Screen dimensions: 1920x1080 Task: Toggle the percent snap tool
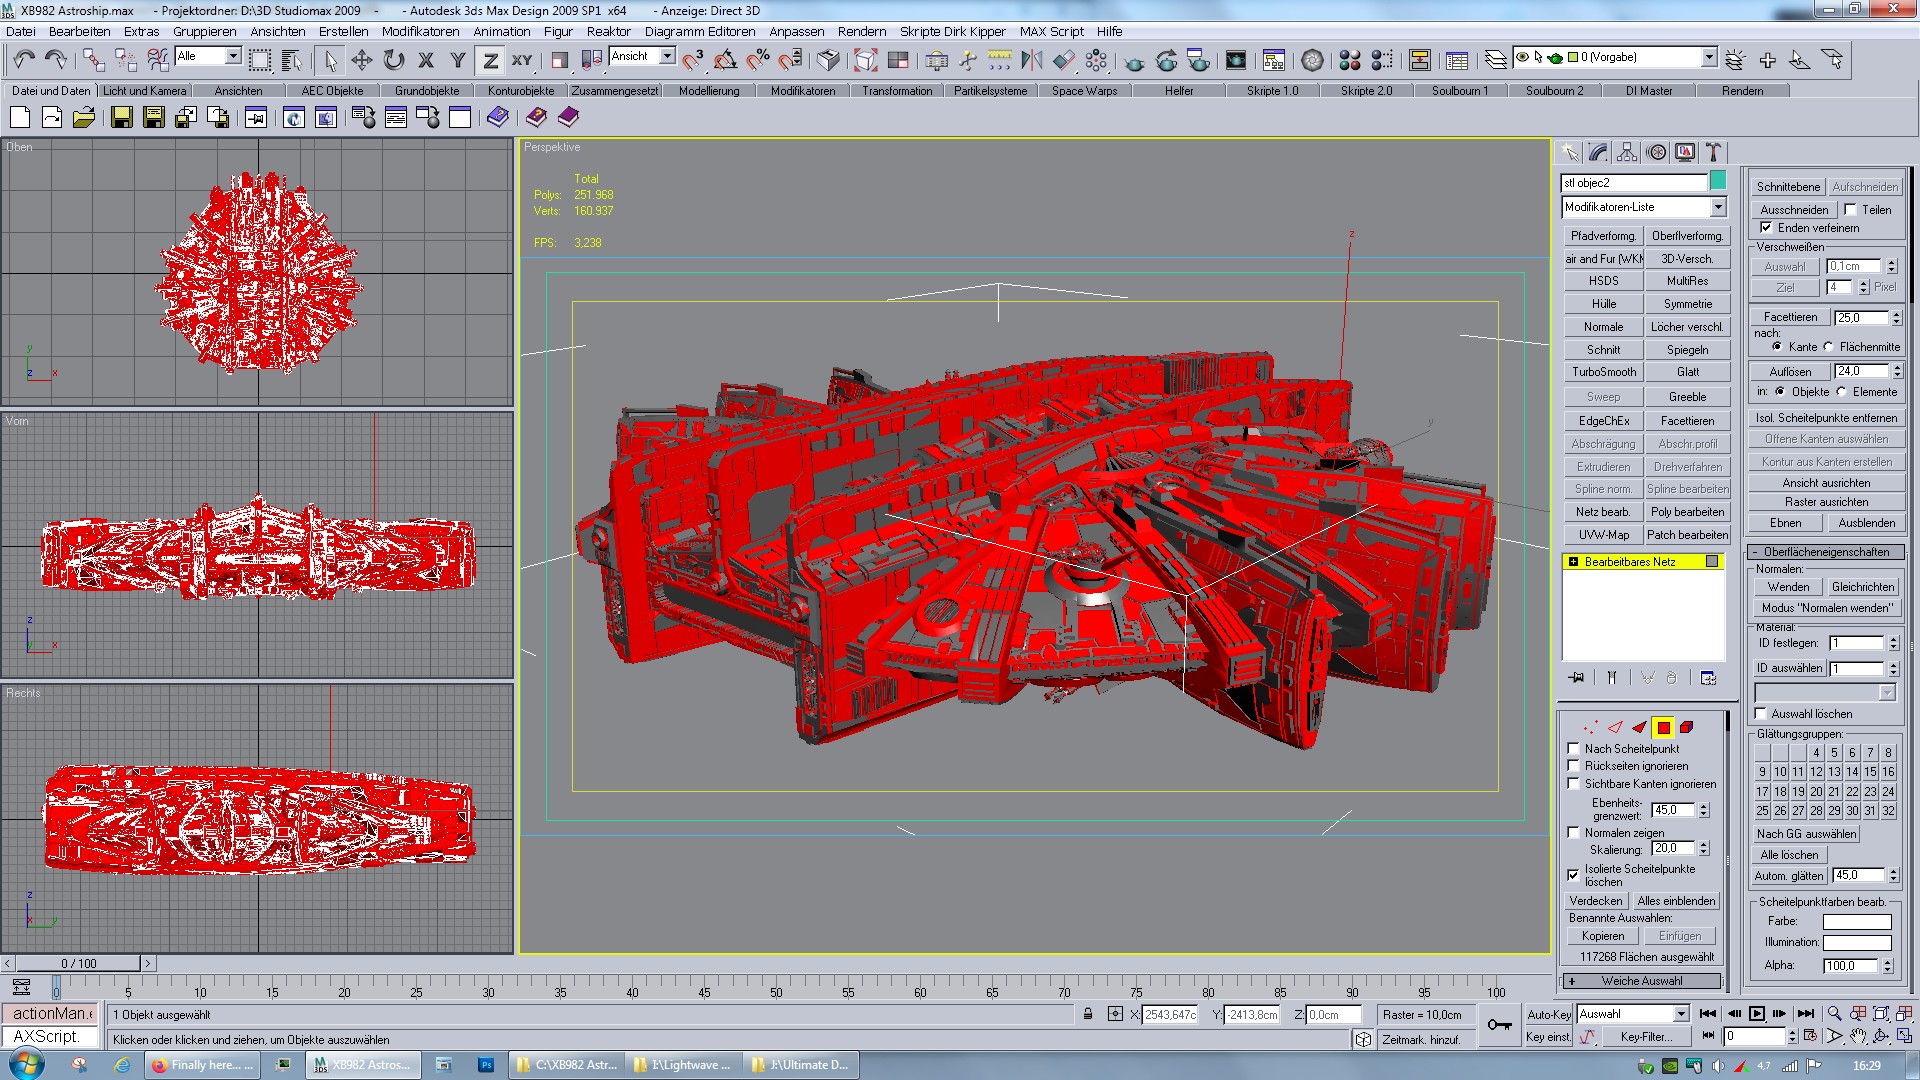point(758,60)
